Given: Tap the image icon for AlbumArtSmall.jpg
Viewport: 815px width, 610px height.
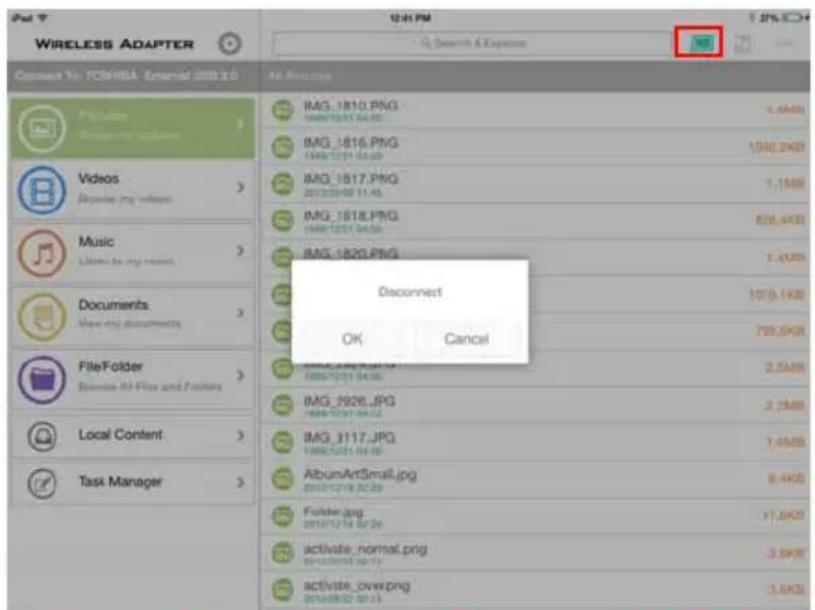Looking at the screenshot, I should point(283,479).
